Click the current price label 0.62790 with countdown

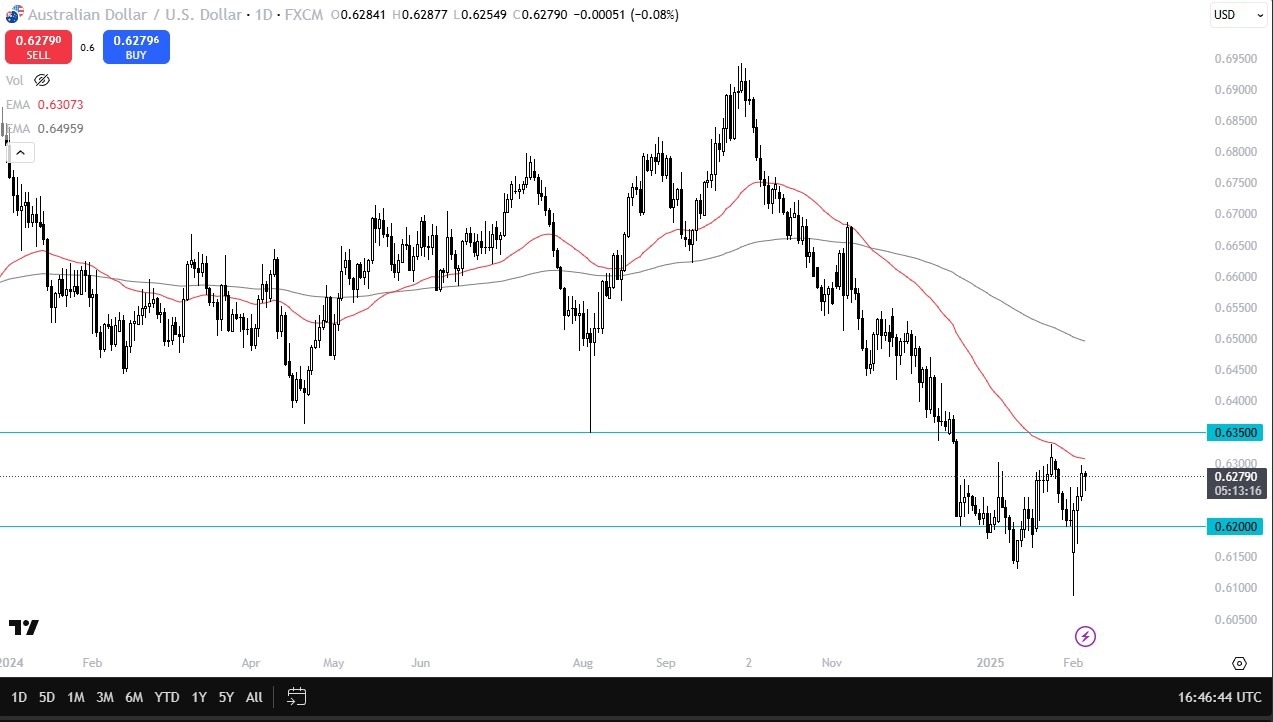pos(1236,483)
